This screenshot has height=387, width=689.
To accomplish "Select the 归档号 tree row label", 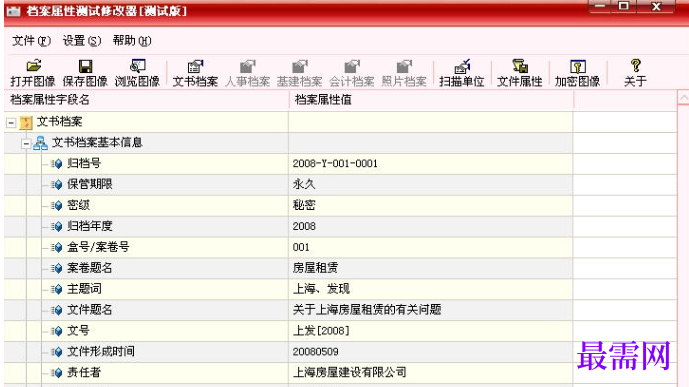I will pyautogui.click(x=84, y=163).
